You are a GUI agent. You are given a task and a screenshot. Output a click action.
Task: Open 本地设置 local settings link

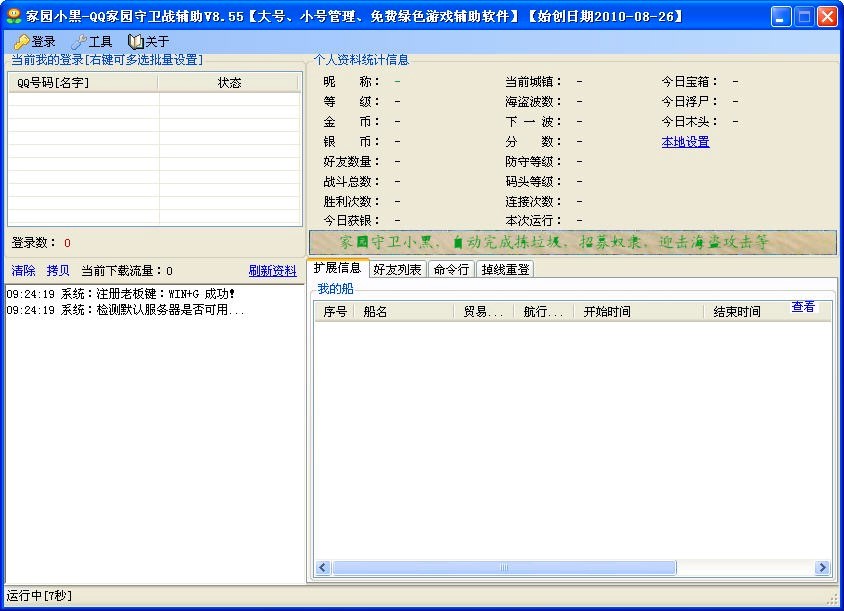click(685, 142)
